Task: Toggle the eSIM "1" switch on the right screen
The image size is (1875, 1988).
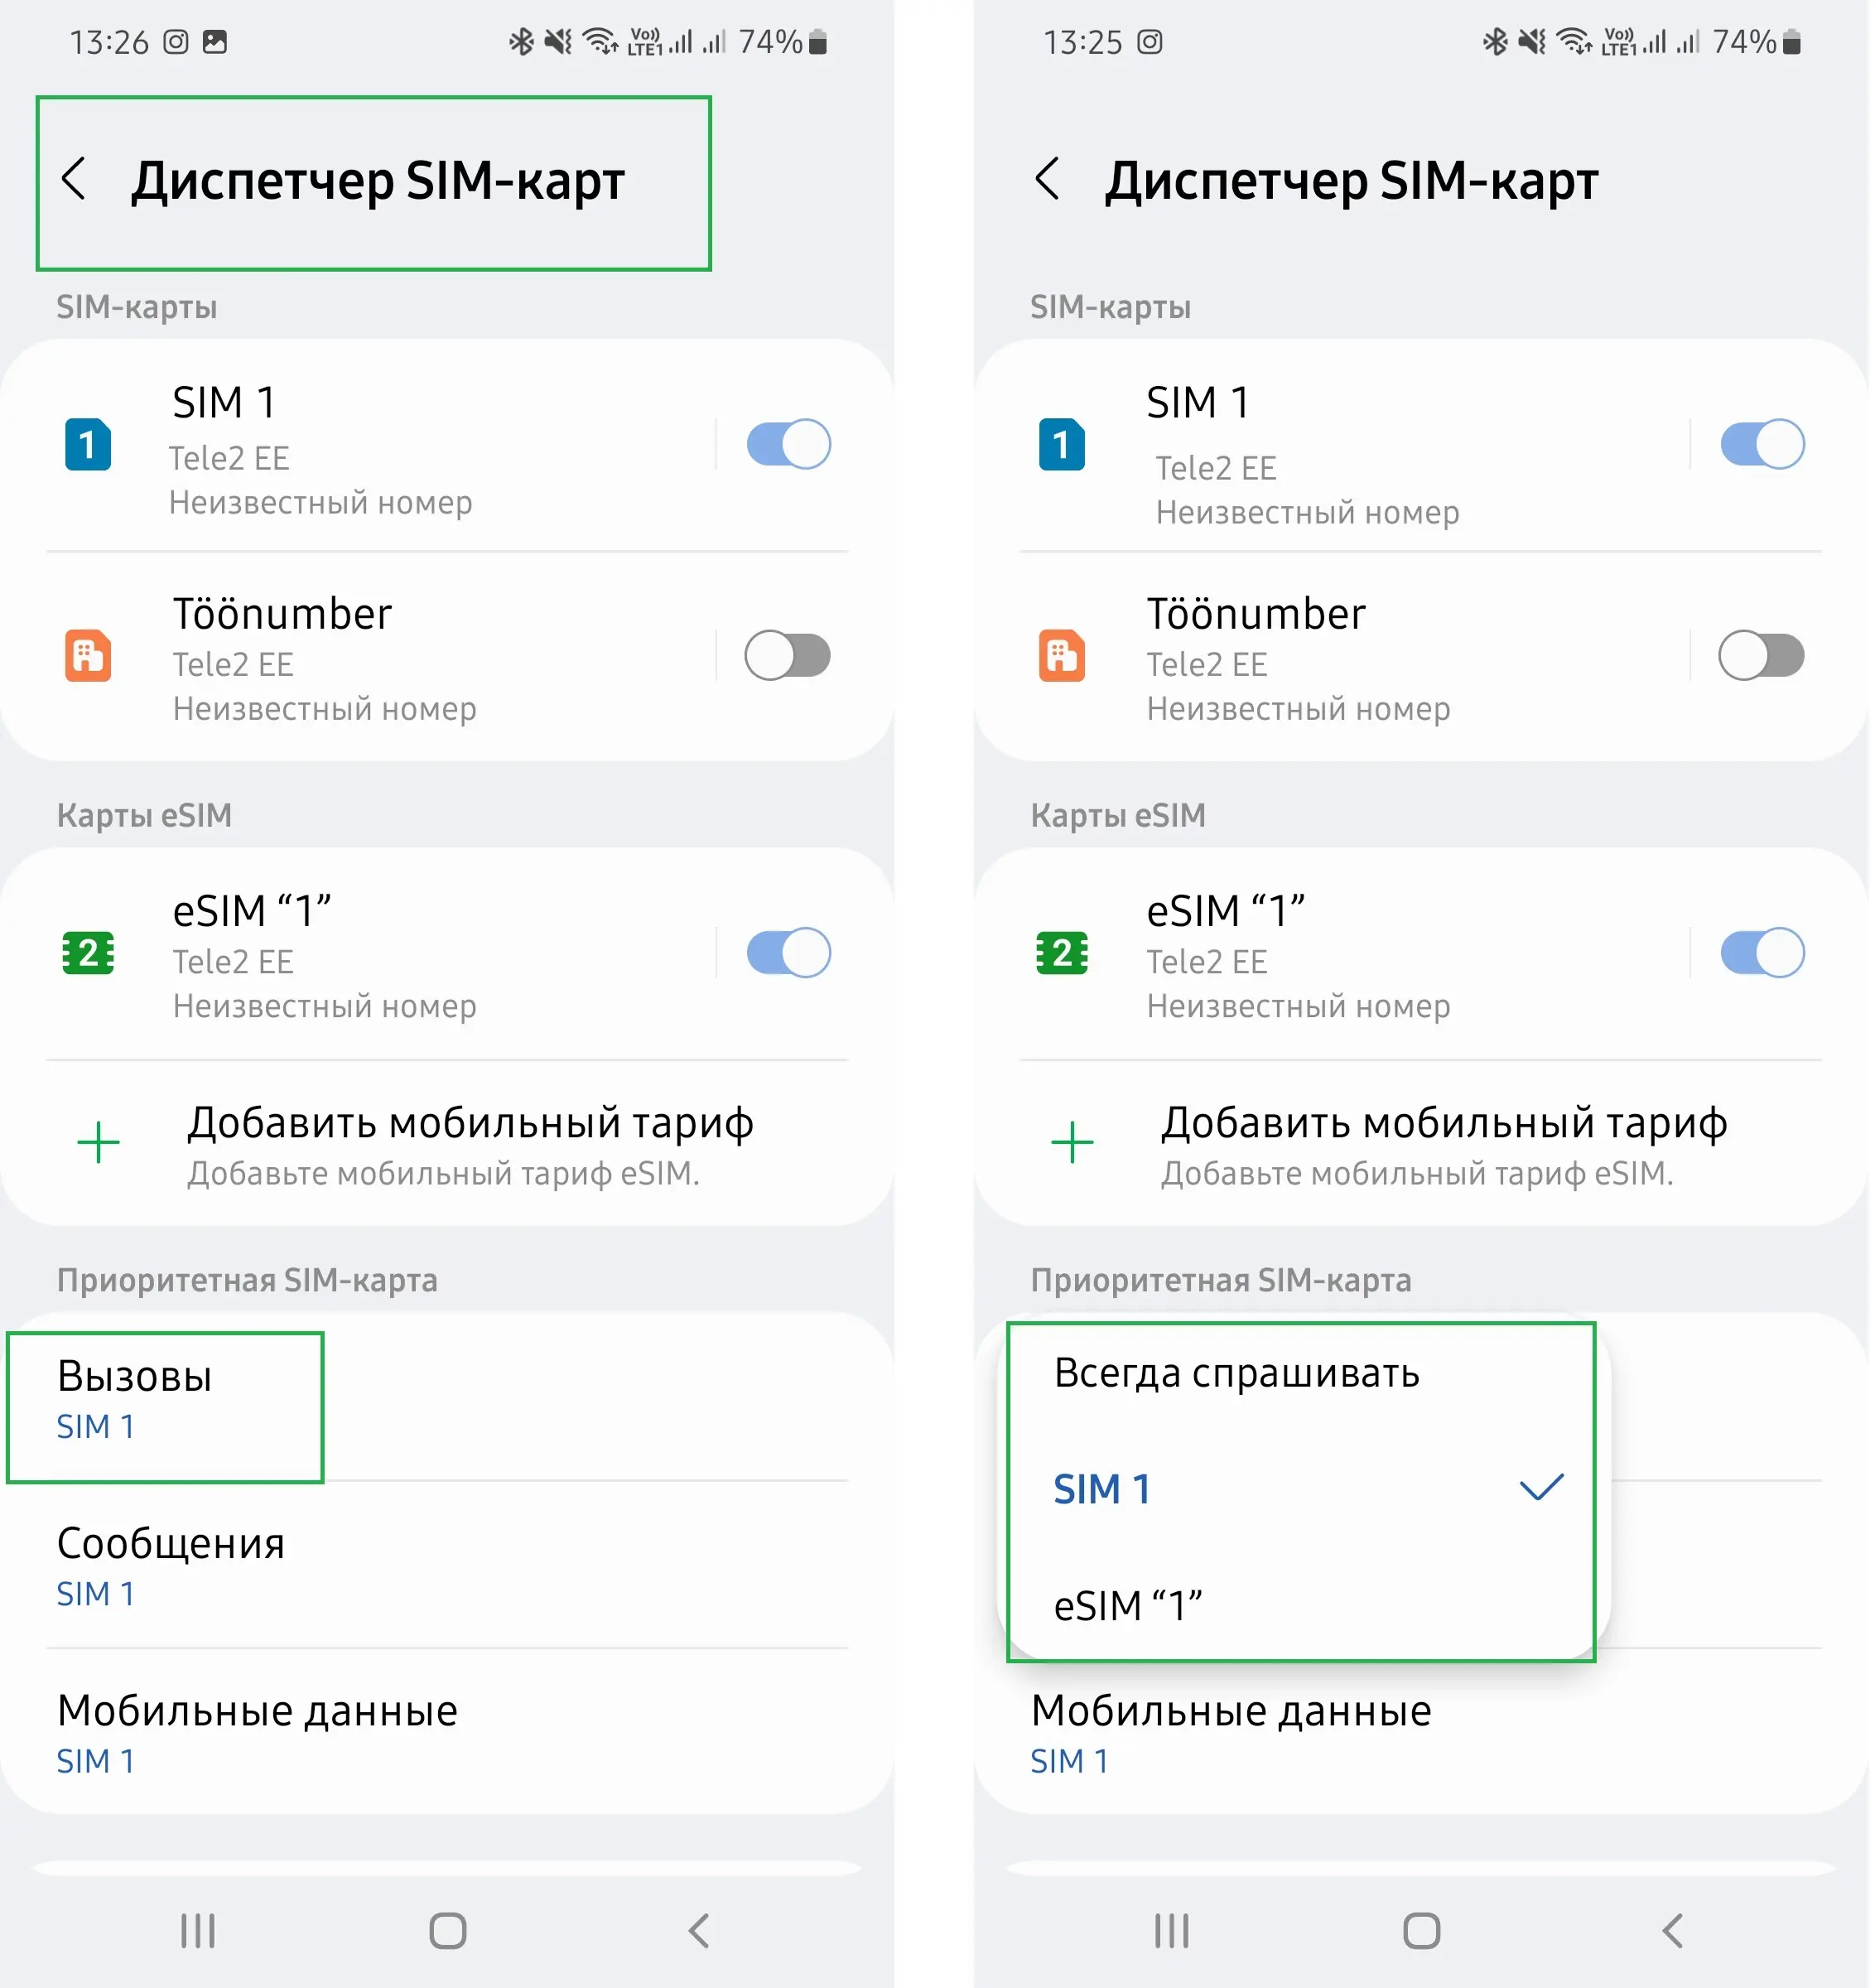Action: 1763,953
